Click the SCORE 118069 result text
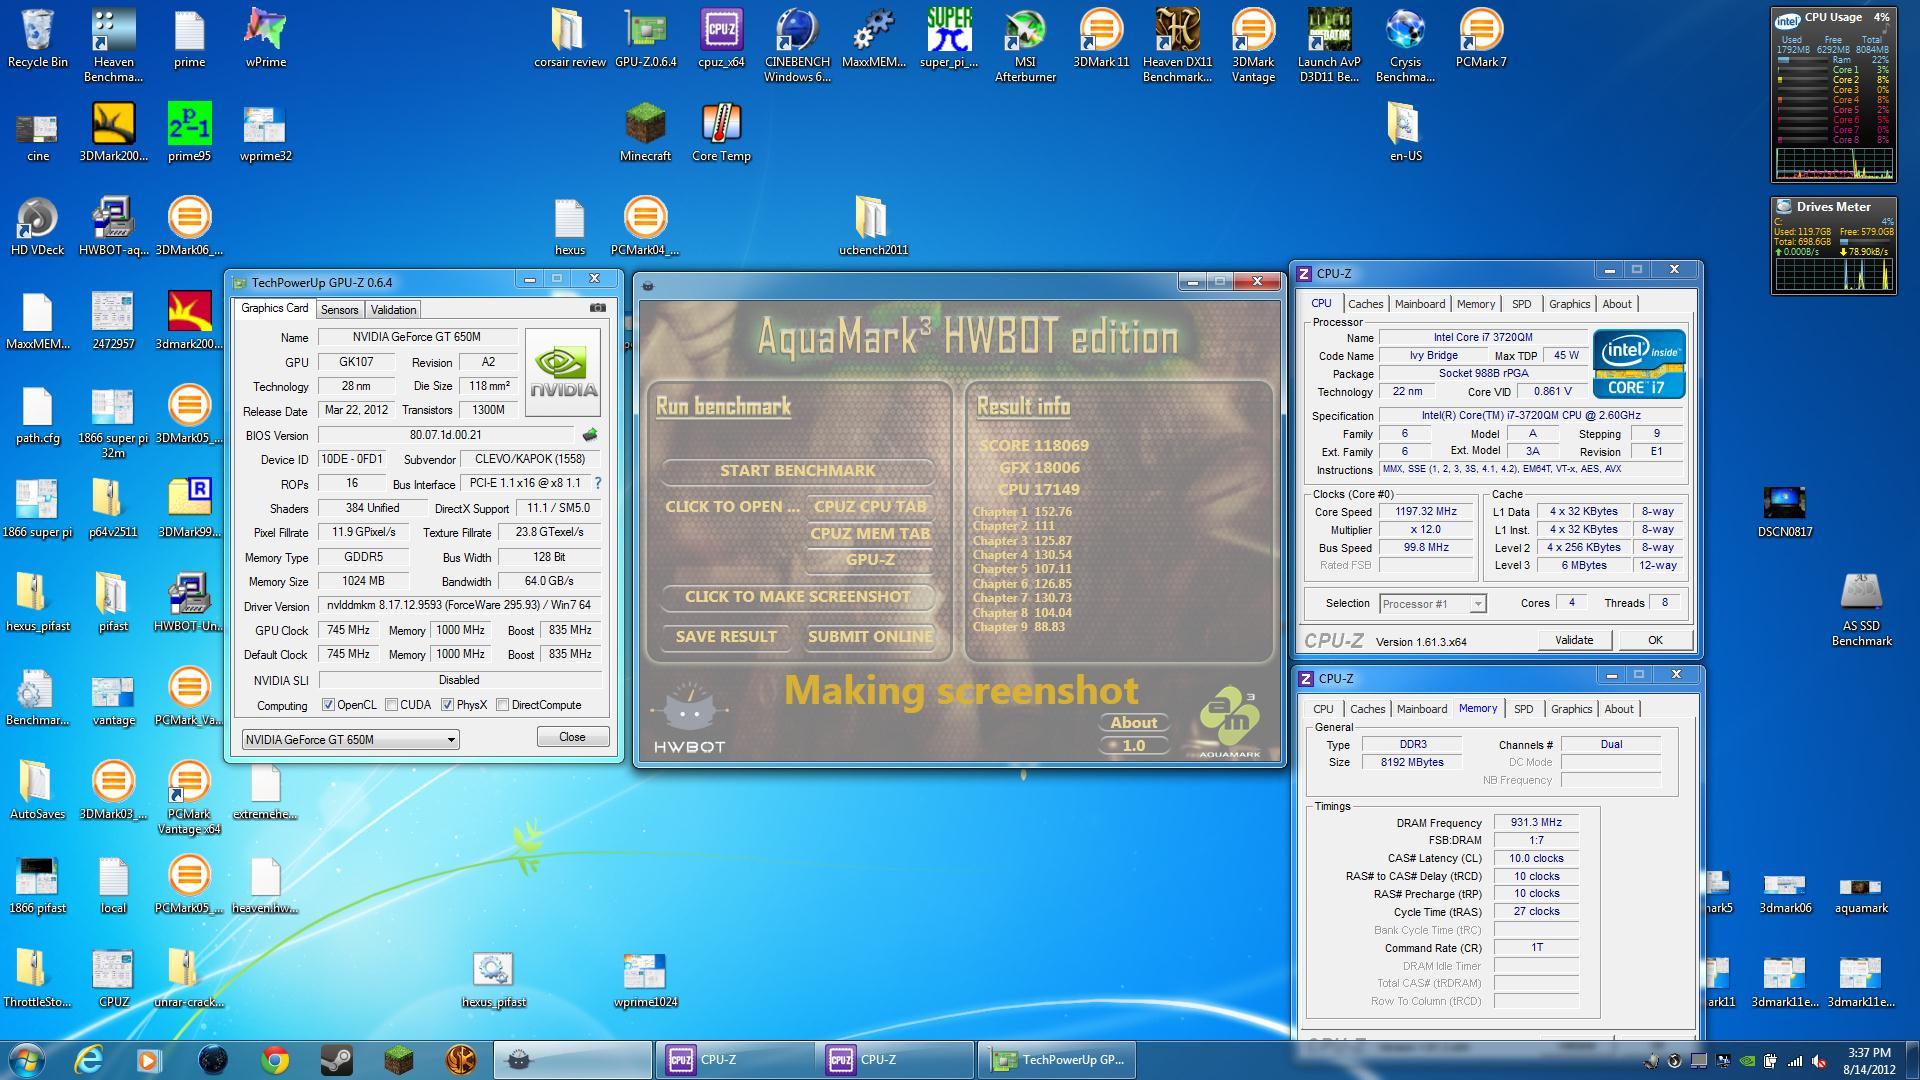Screen dimensions: 1920x1080 [x=1034, y=446]
